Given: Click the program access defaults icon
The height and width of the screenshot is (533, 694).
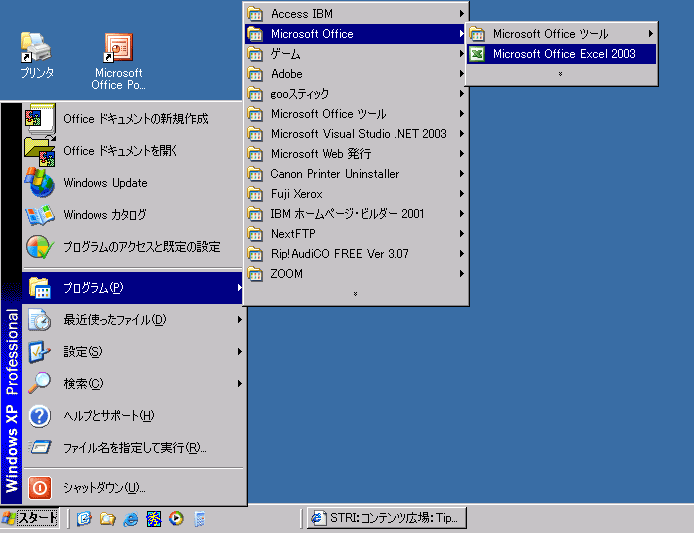Looking at the screenshot, I should (40, 247).
